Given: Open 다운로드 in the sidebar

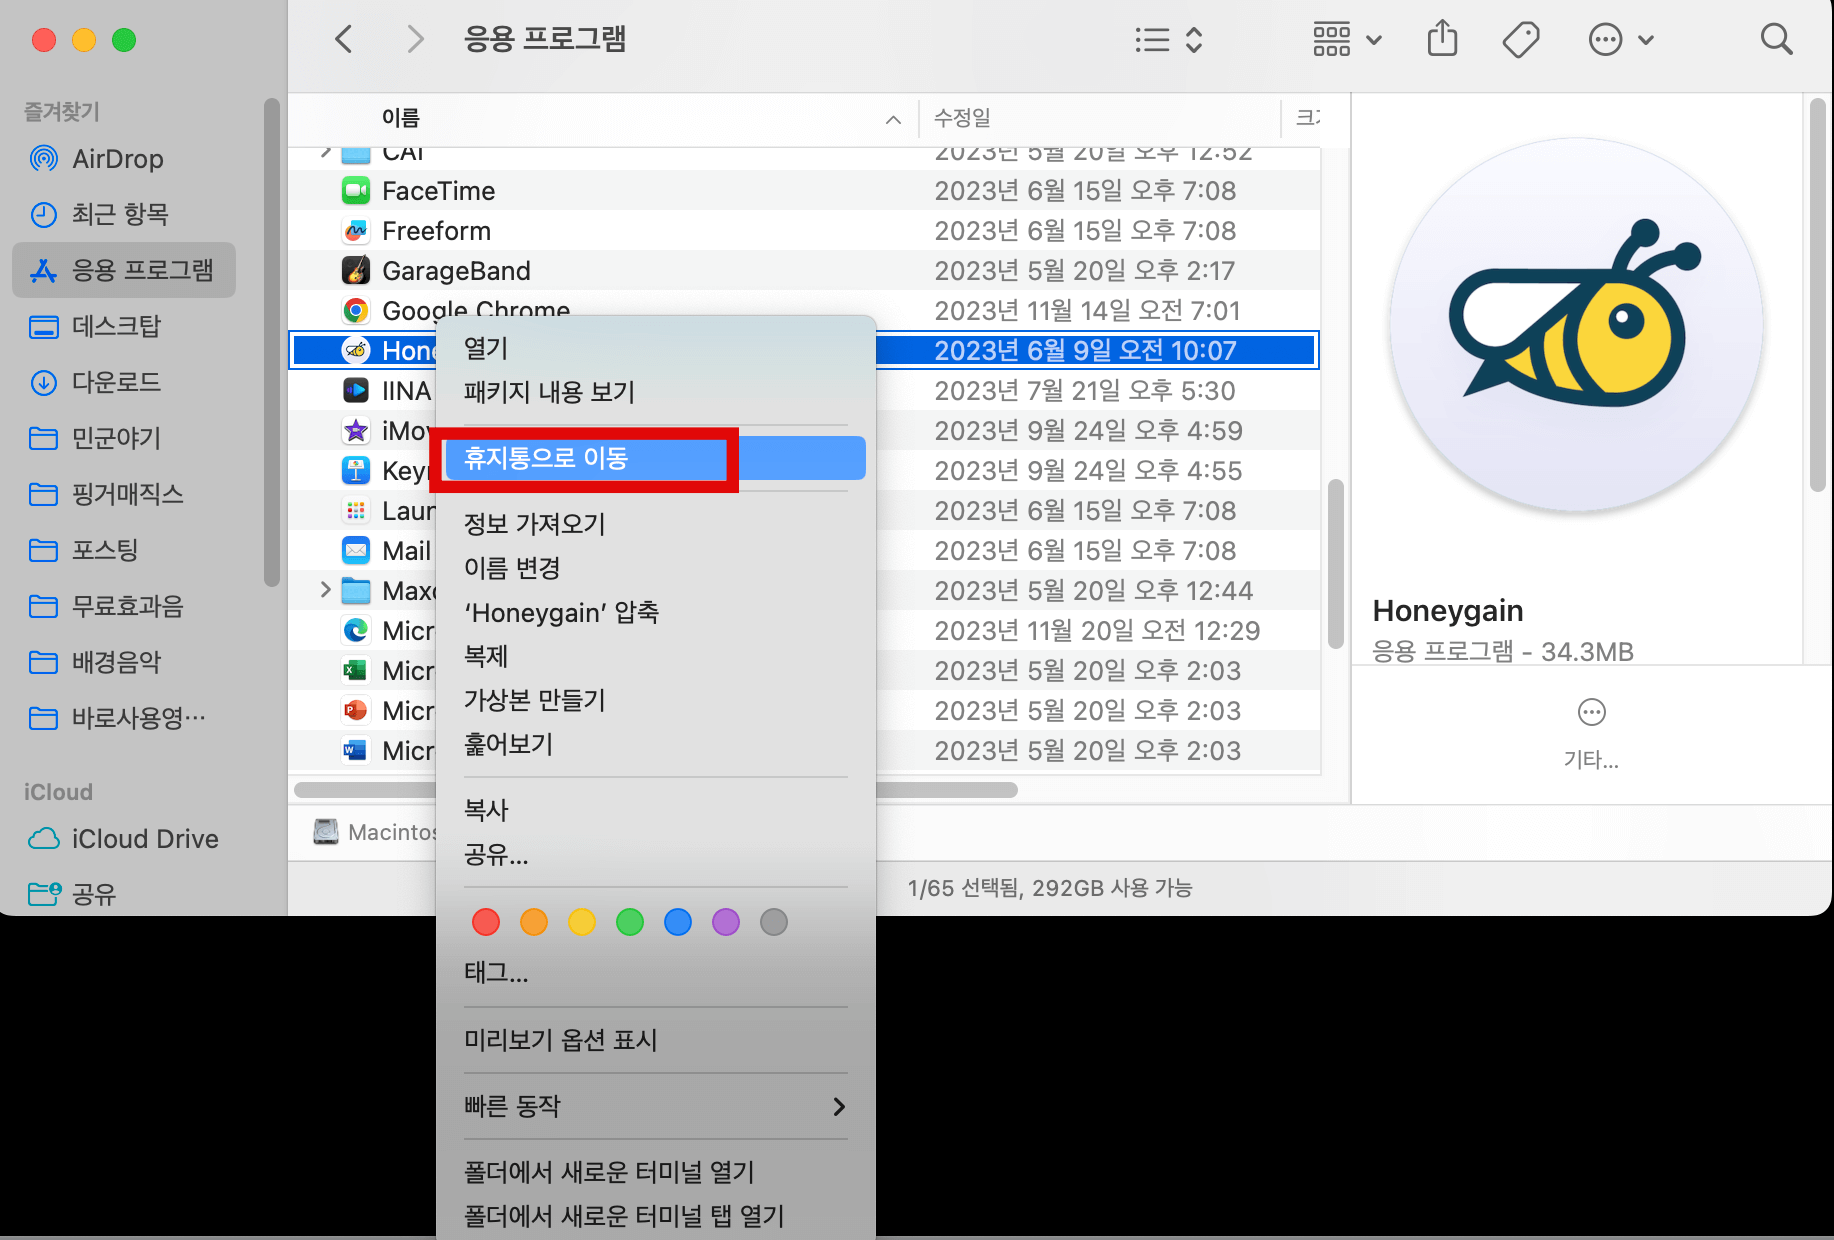Looking at the screenshot, I should point(124,382).
